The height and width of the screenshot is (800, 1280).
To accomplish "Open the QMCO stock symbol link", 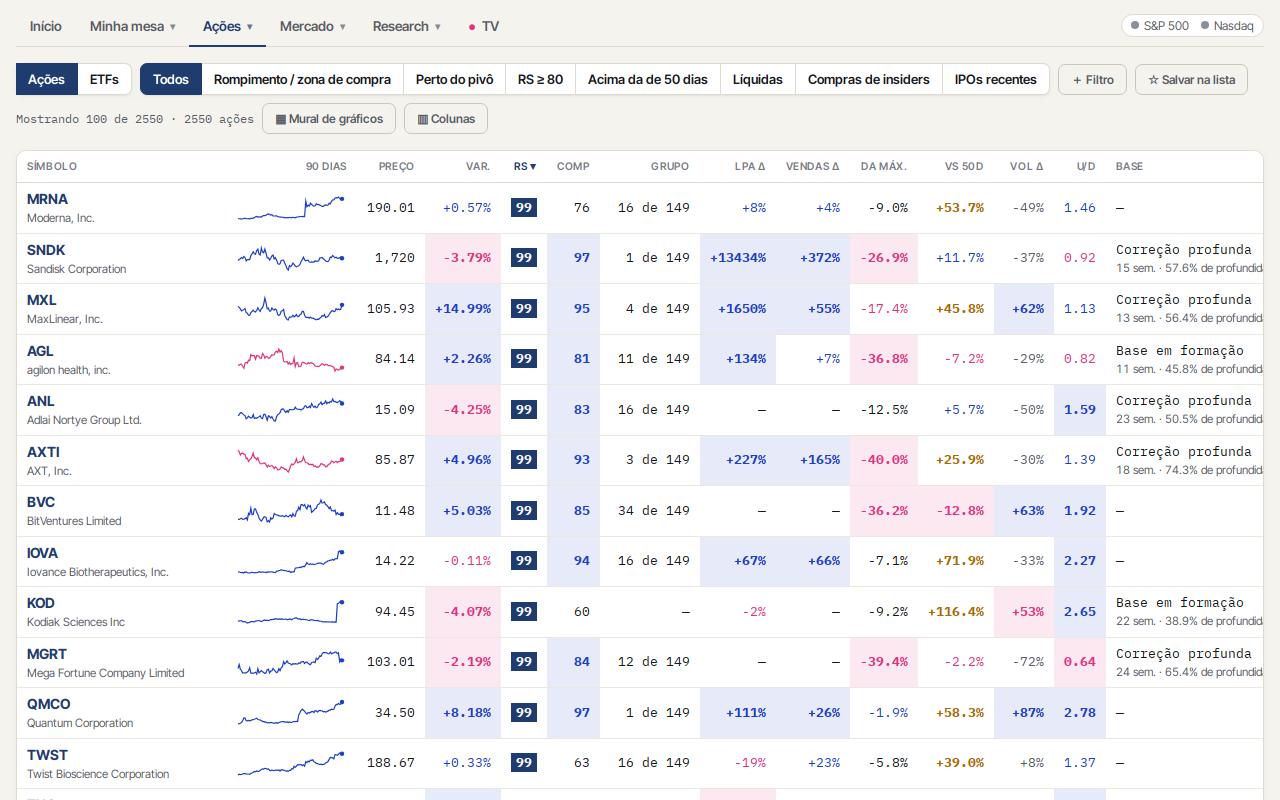I will tap(49, 704).
